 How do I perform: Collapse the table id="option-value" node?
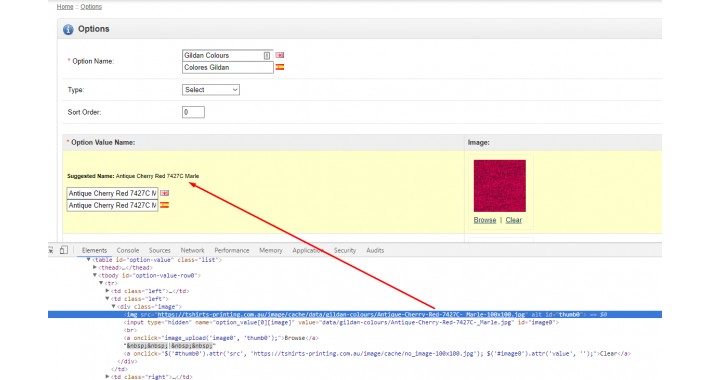click(88, 260)
